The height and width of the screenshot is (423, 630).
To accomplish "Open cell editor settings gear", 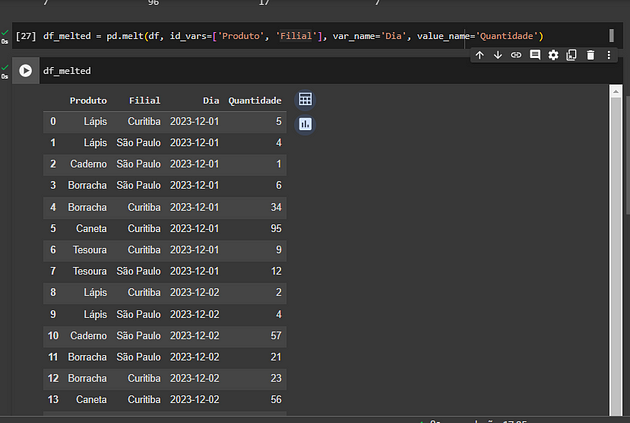I will (553, 55).
